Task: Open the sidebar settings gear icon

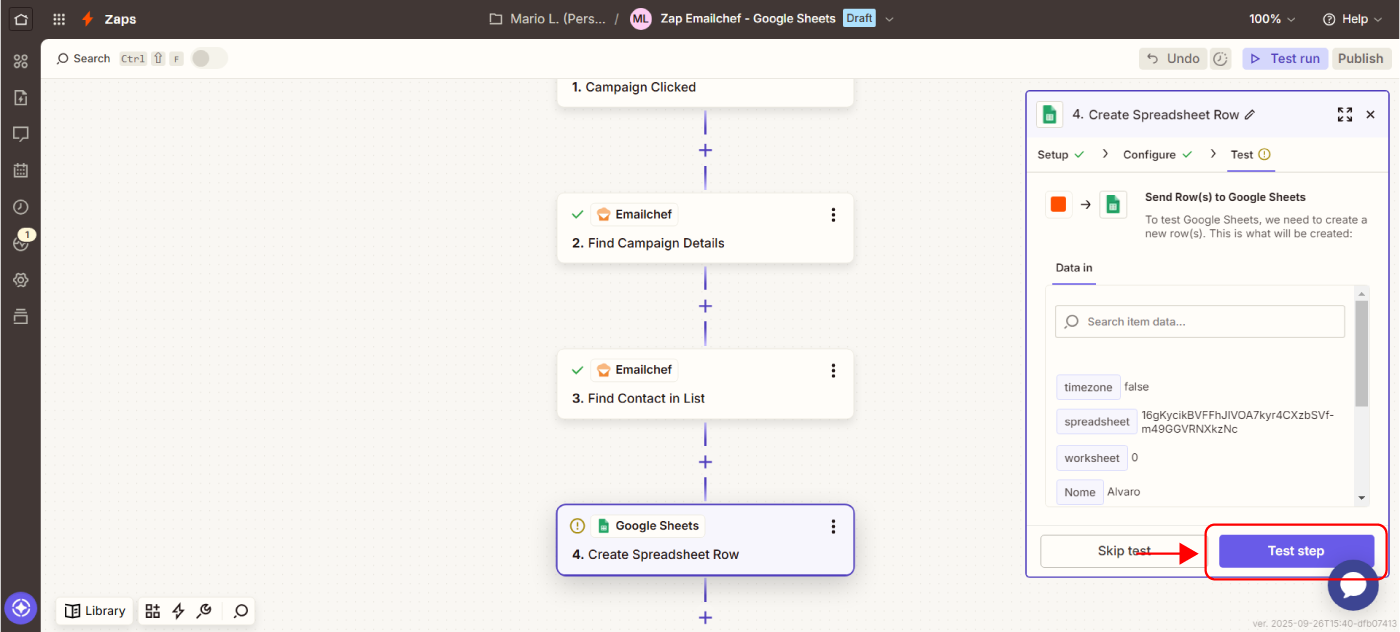Action: (20, 280)
